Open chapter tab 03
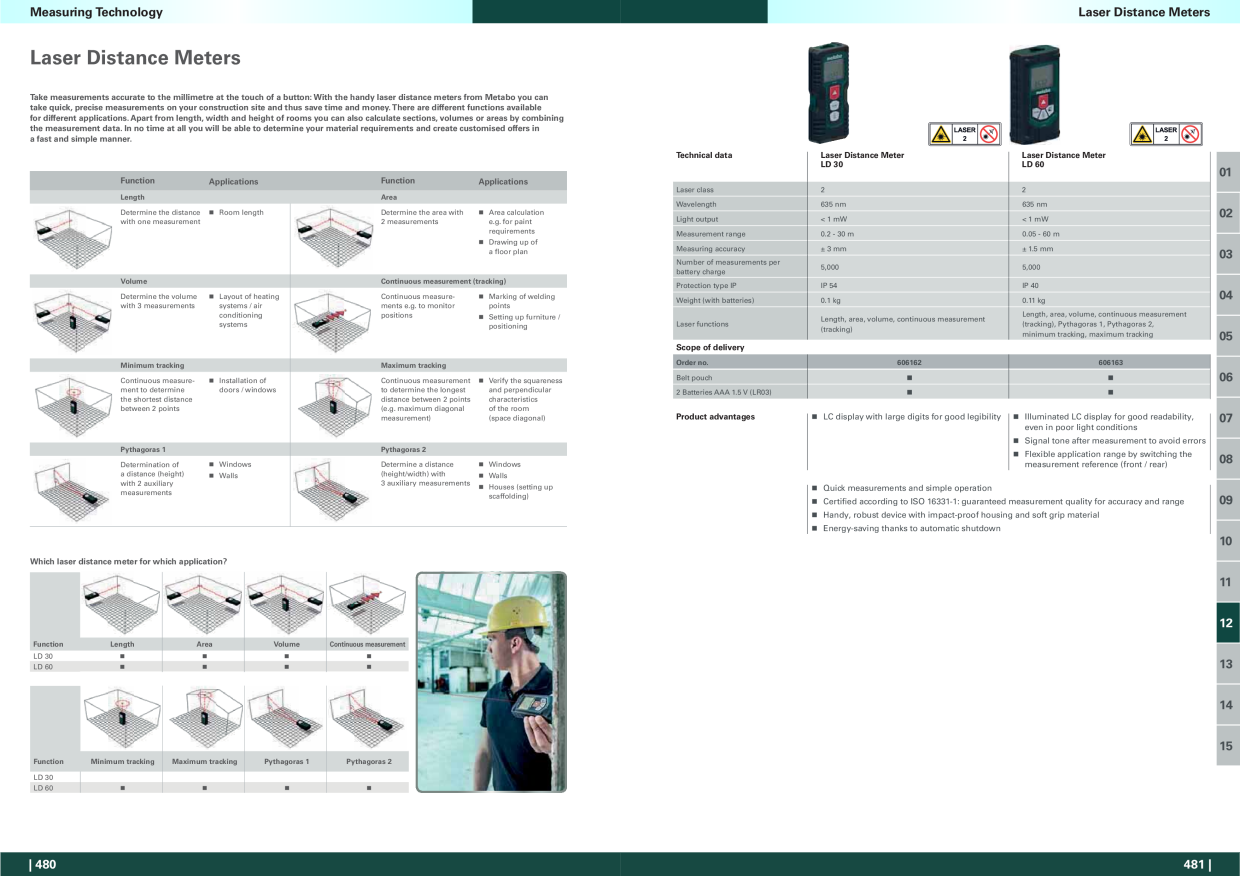The image size is (1240, 876). (1227, 254)
